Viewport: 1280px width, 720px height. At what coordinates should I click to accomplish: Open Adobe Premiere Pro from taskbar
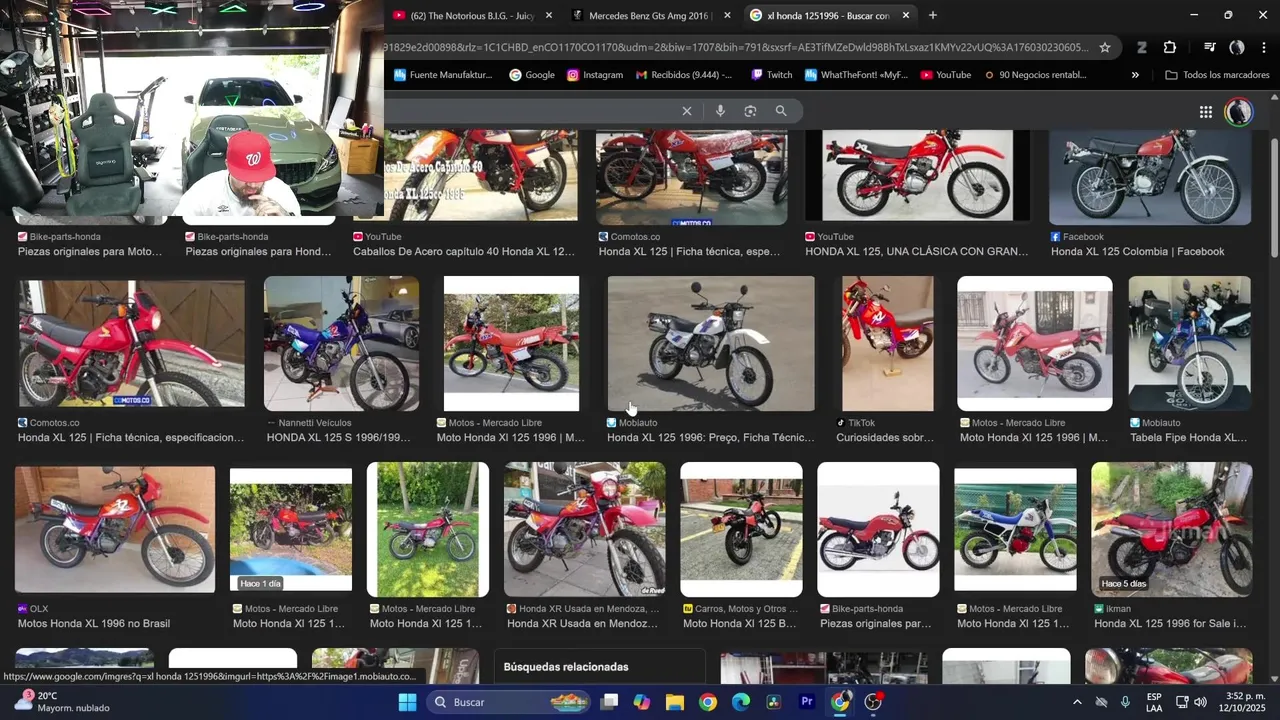pos(807,702)
